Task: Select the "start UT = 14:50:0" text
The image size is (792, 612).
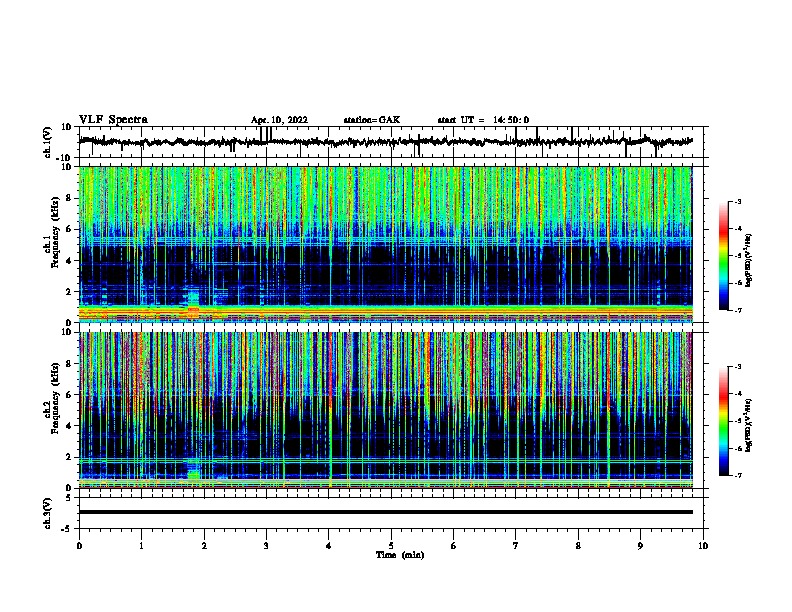Action: [483, 120]
